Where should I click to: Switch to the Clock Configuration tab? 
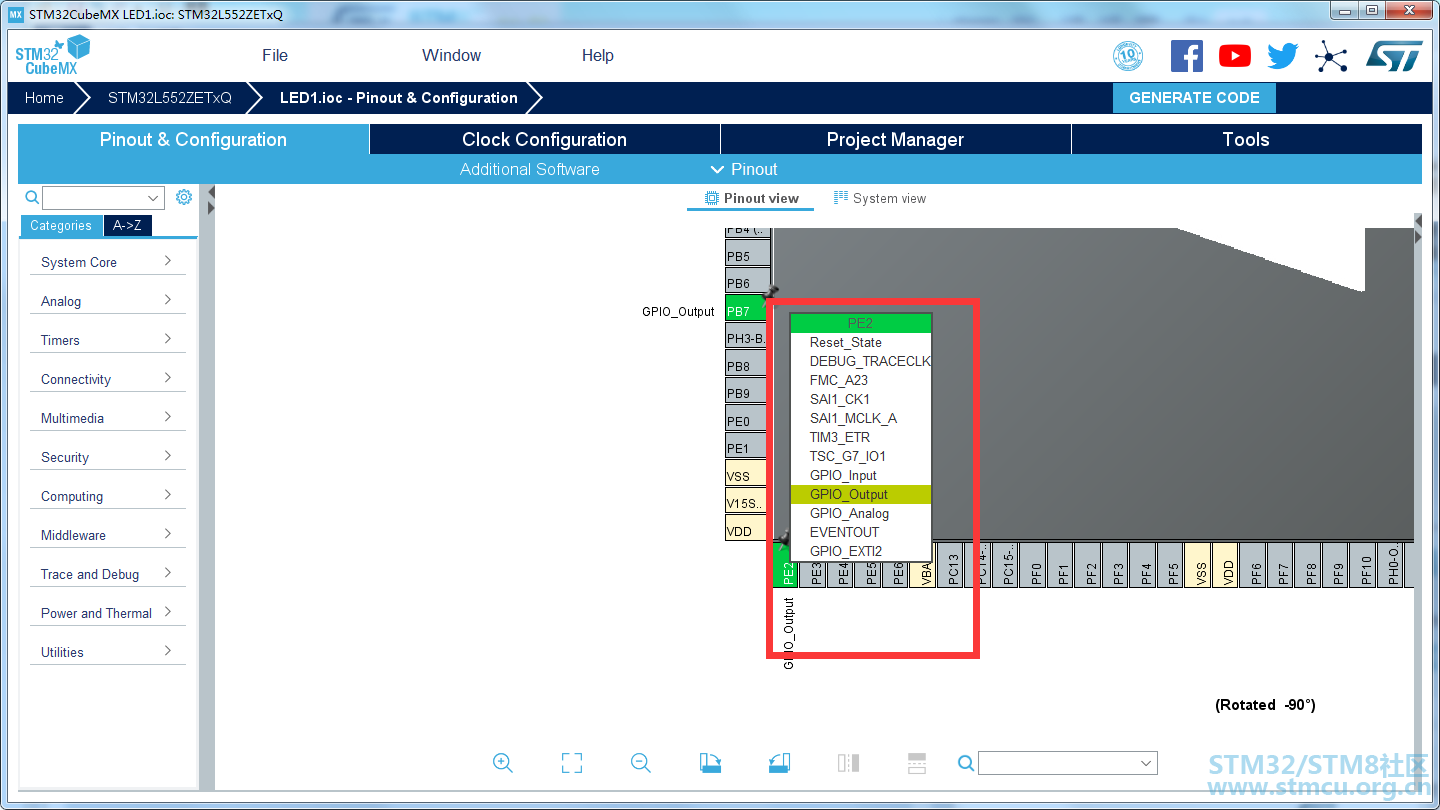point(545,139)
